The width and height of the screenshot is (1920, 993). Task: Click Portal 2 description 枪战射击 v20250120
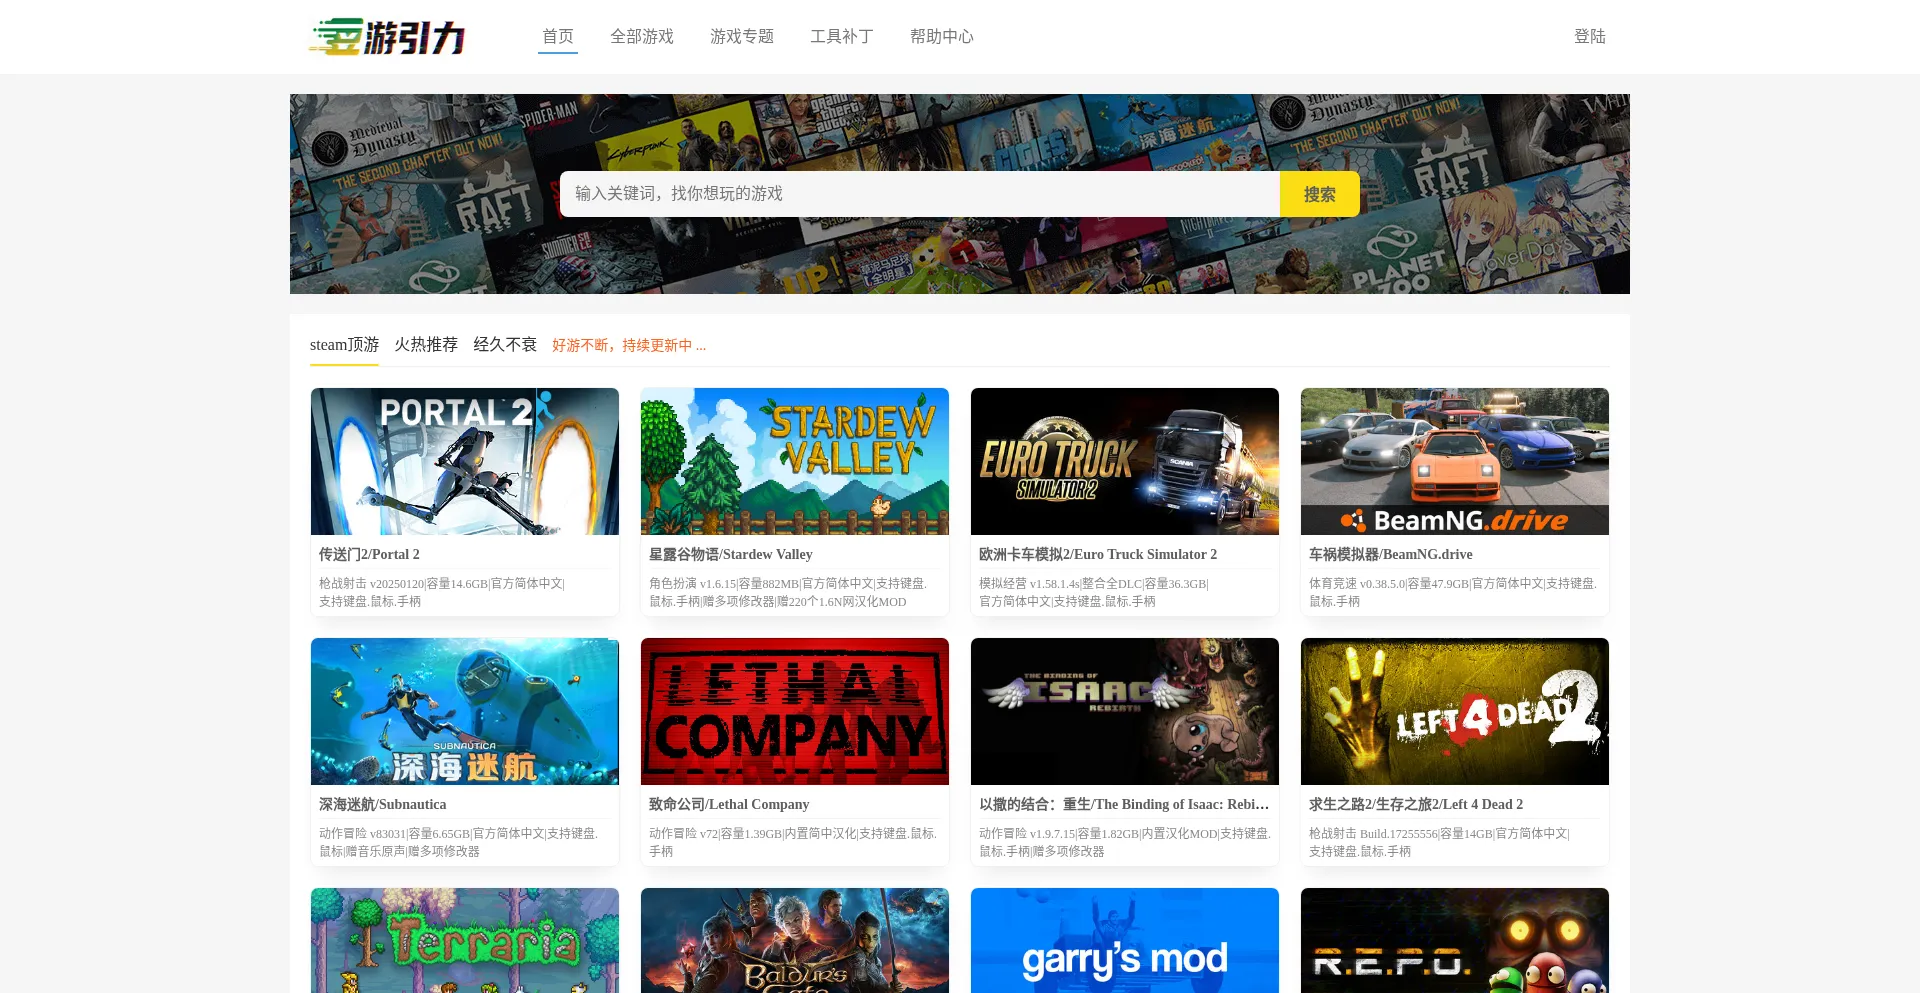[442, 592]
